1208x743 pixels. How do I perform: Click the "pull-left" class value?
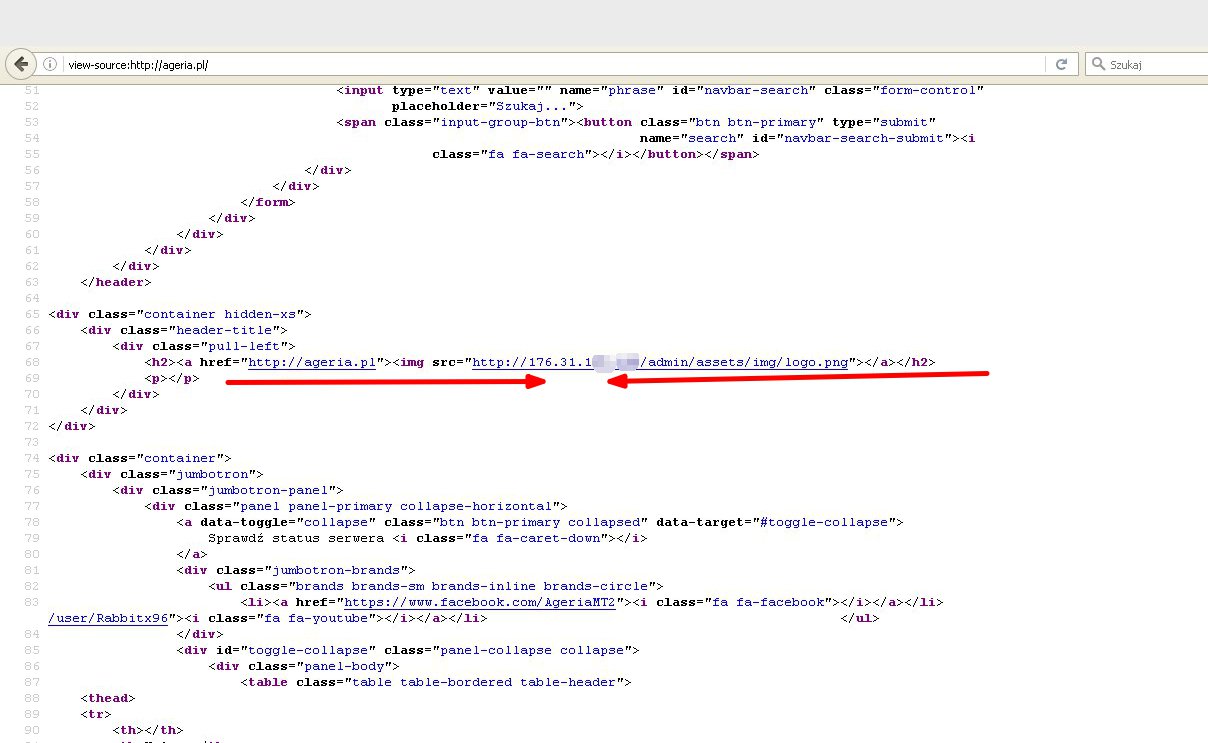[x=249, y=346]
